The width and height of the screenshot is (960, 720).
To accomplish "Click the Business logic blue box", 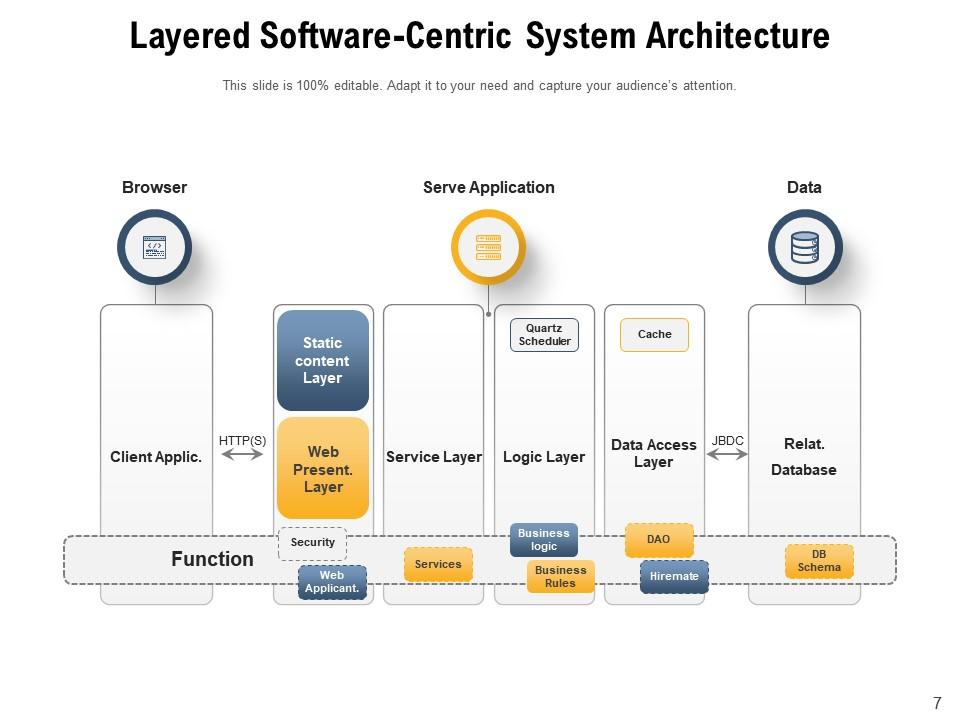I will (x=544, y=540).
